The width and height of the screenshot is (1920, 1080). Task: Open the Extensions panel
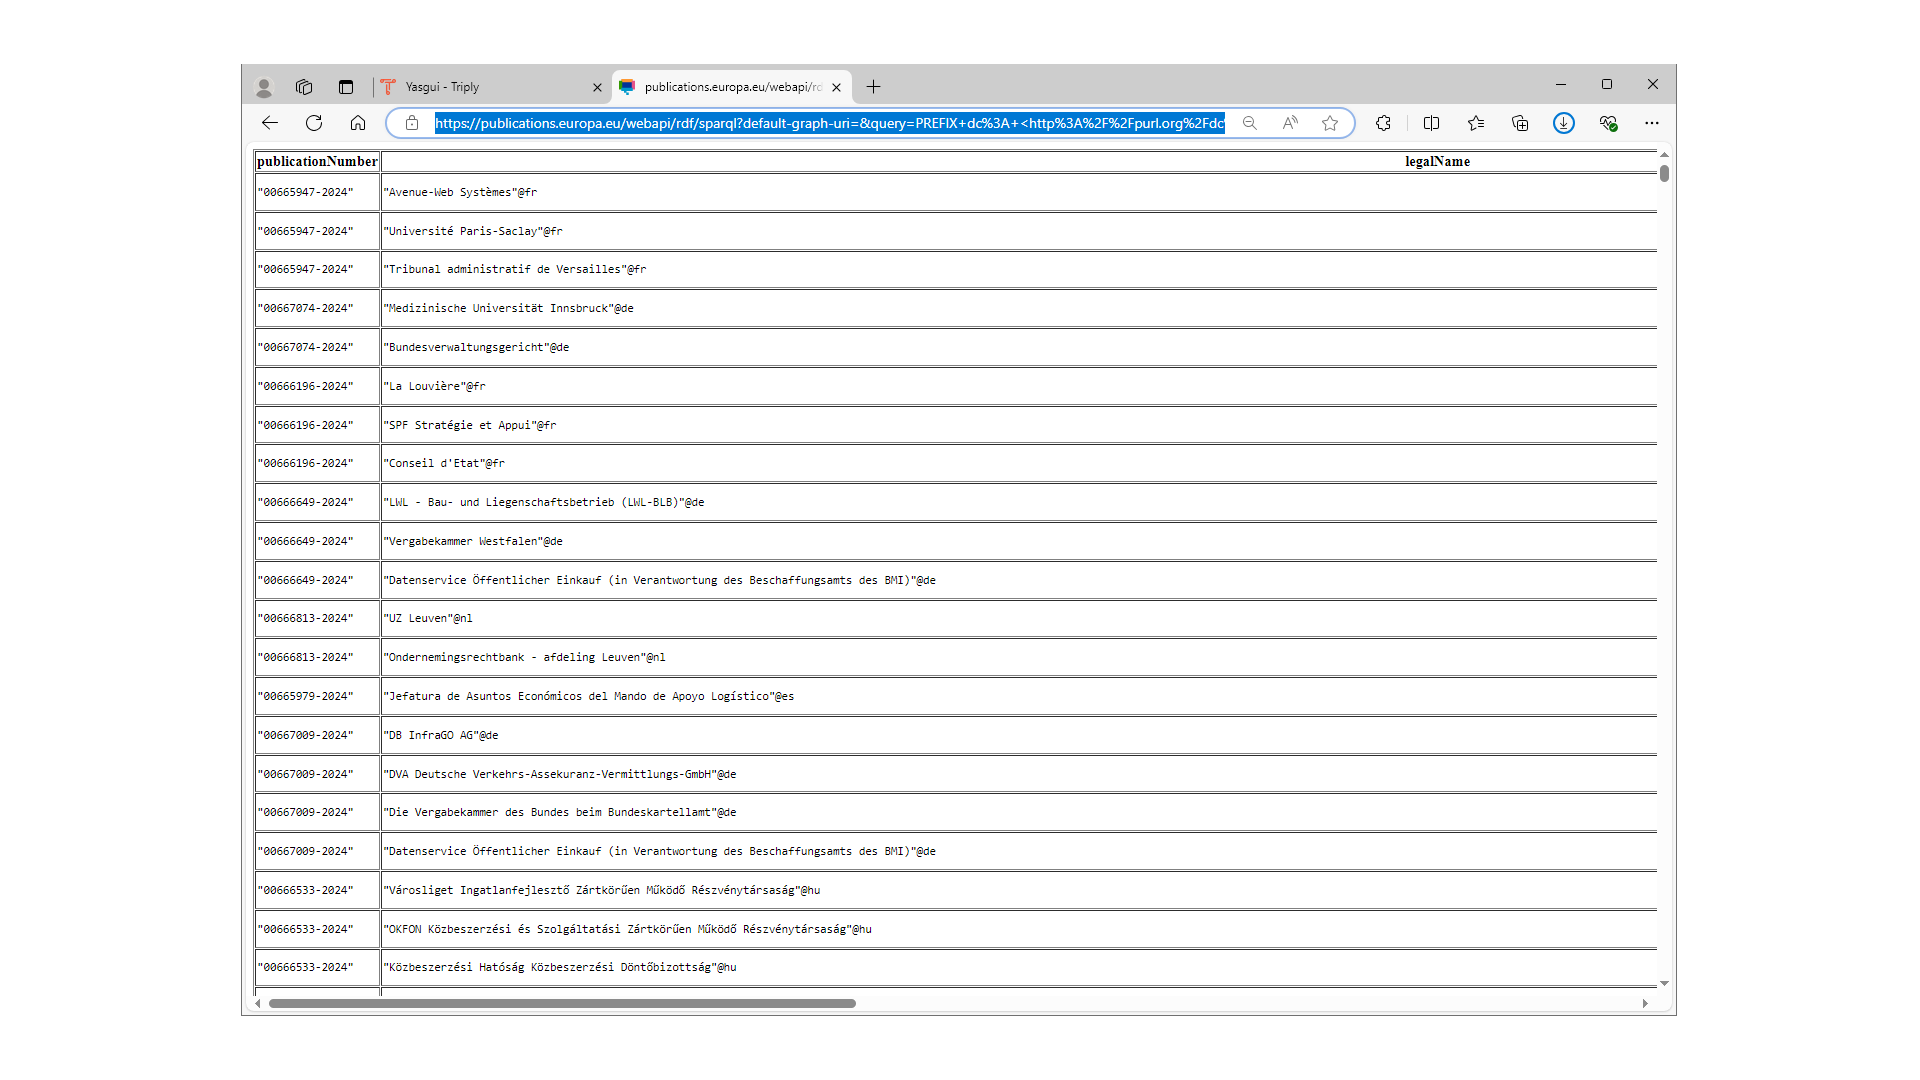tap(1383, 123)
